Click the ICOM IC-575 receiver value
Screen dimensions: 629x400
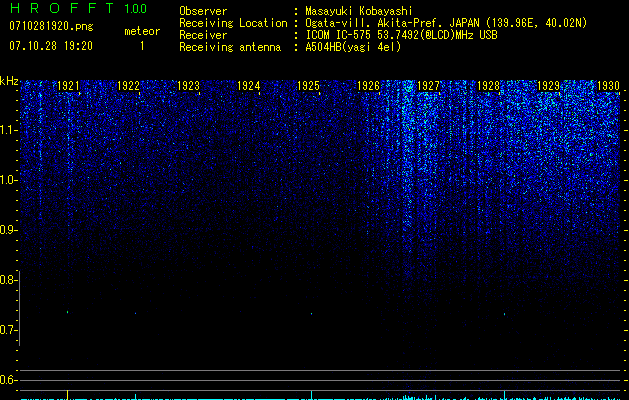[401, 35]
